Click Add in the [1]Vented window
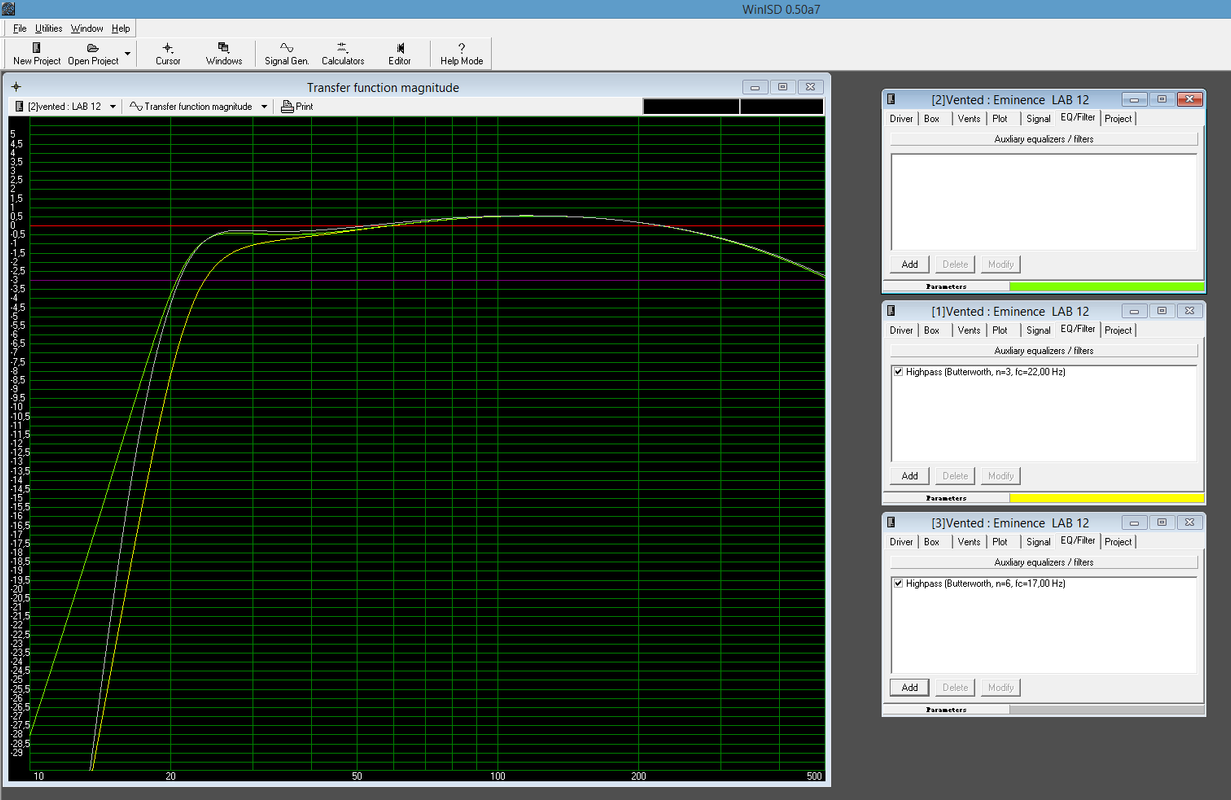 coord(910,476)
